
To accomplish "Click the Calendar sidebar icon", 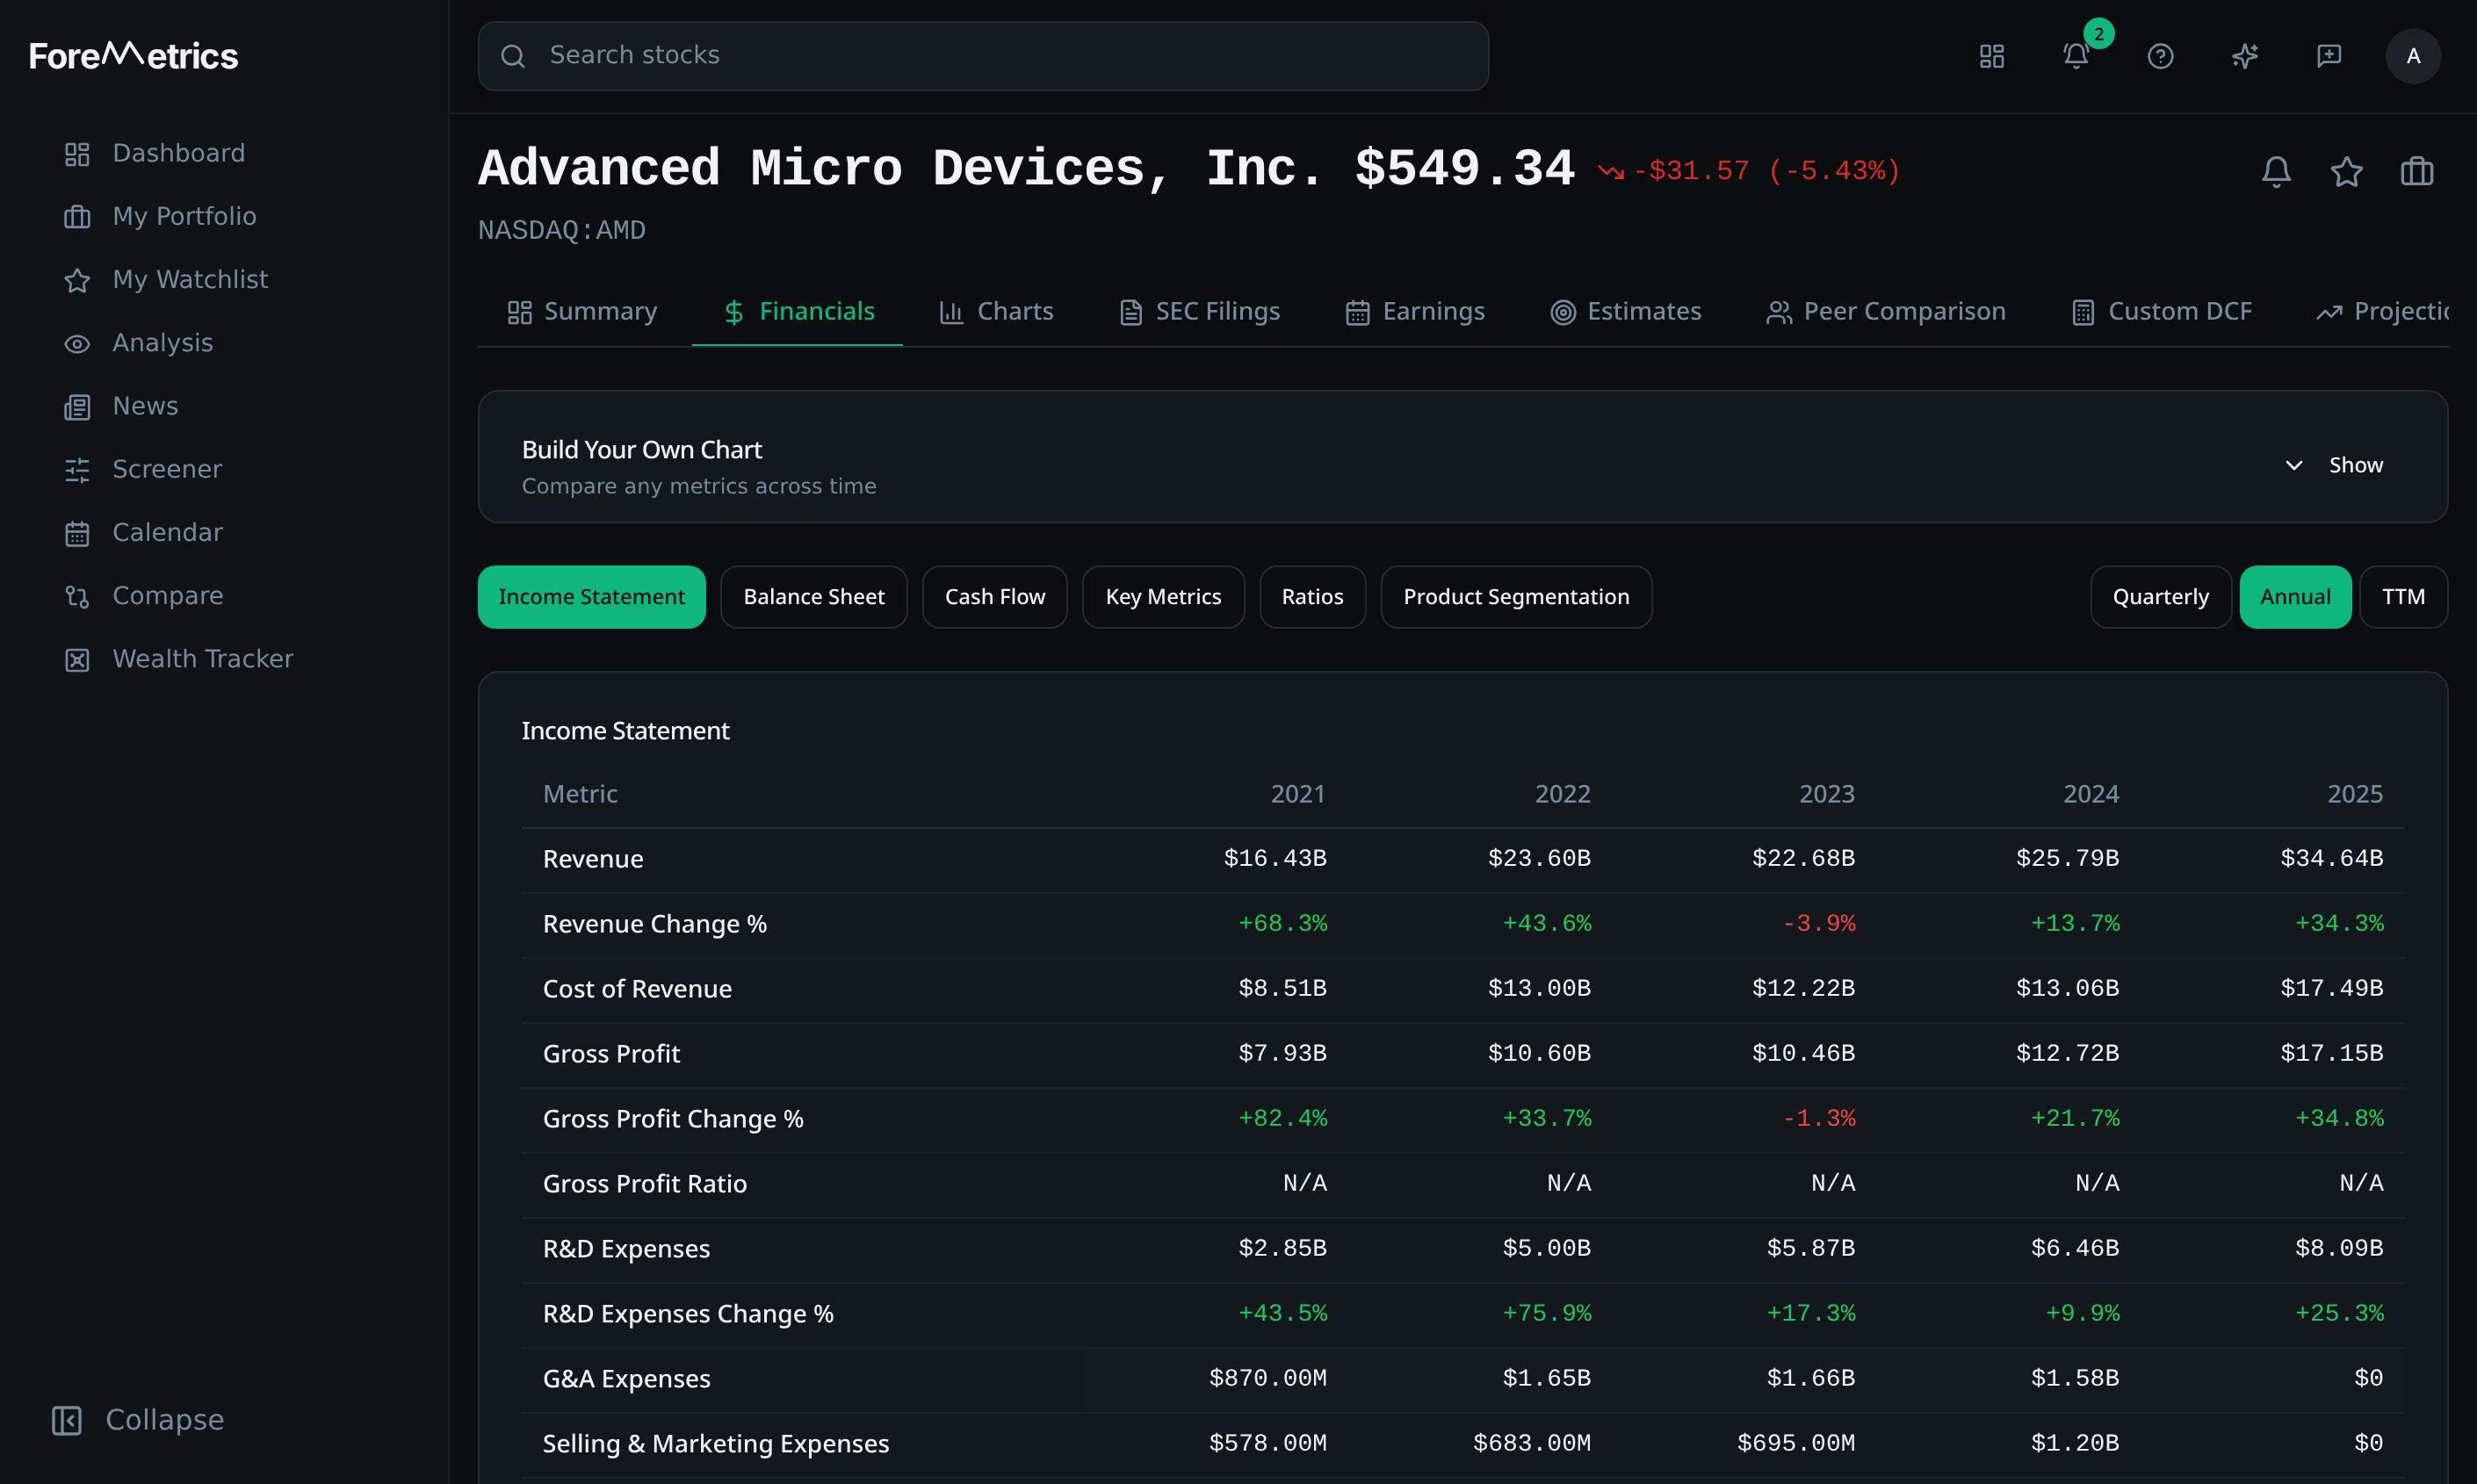I will (x=77, y=533).
